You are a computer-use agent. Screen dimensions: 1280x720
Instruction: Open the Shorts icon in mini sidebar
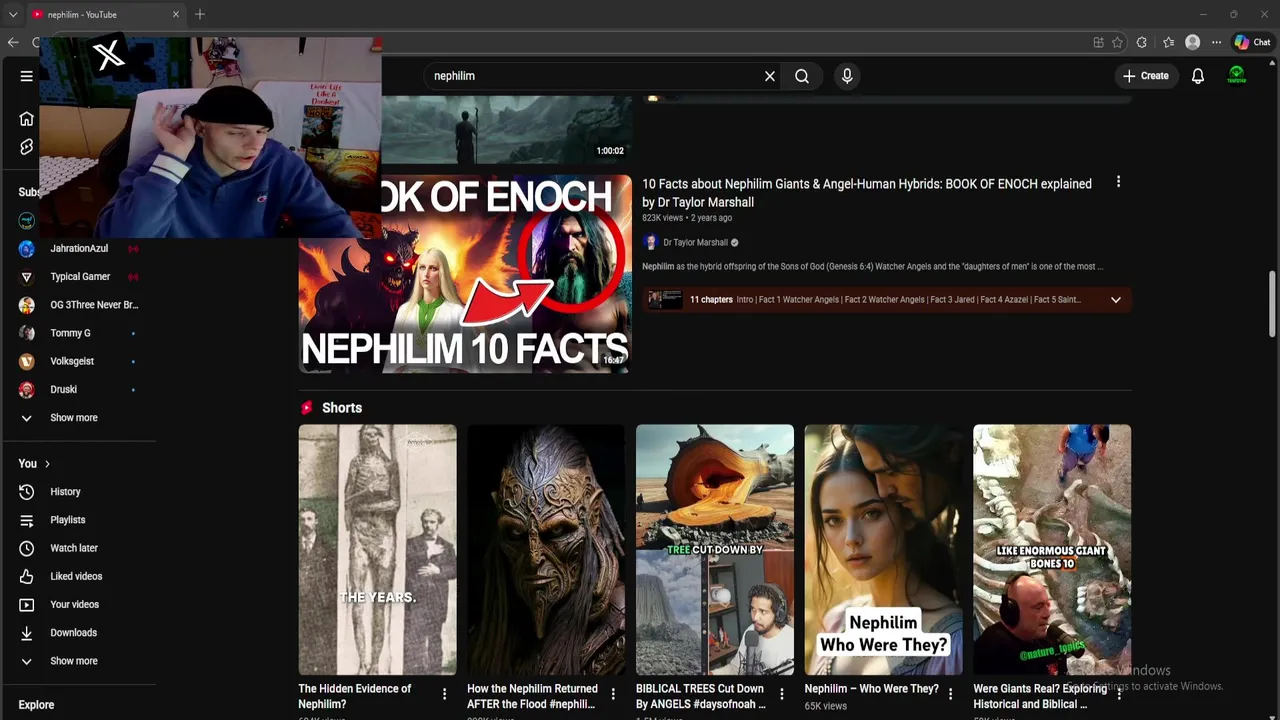pos(26,147)
